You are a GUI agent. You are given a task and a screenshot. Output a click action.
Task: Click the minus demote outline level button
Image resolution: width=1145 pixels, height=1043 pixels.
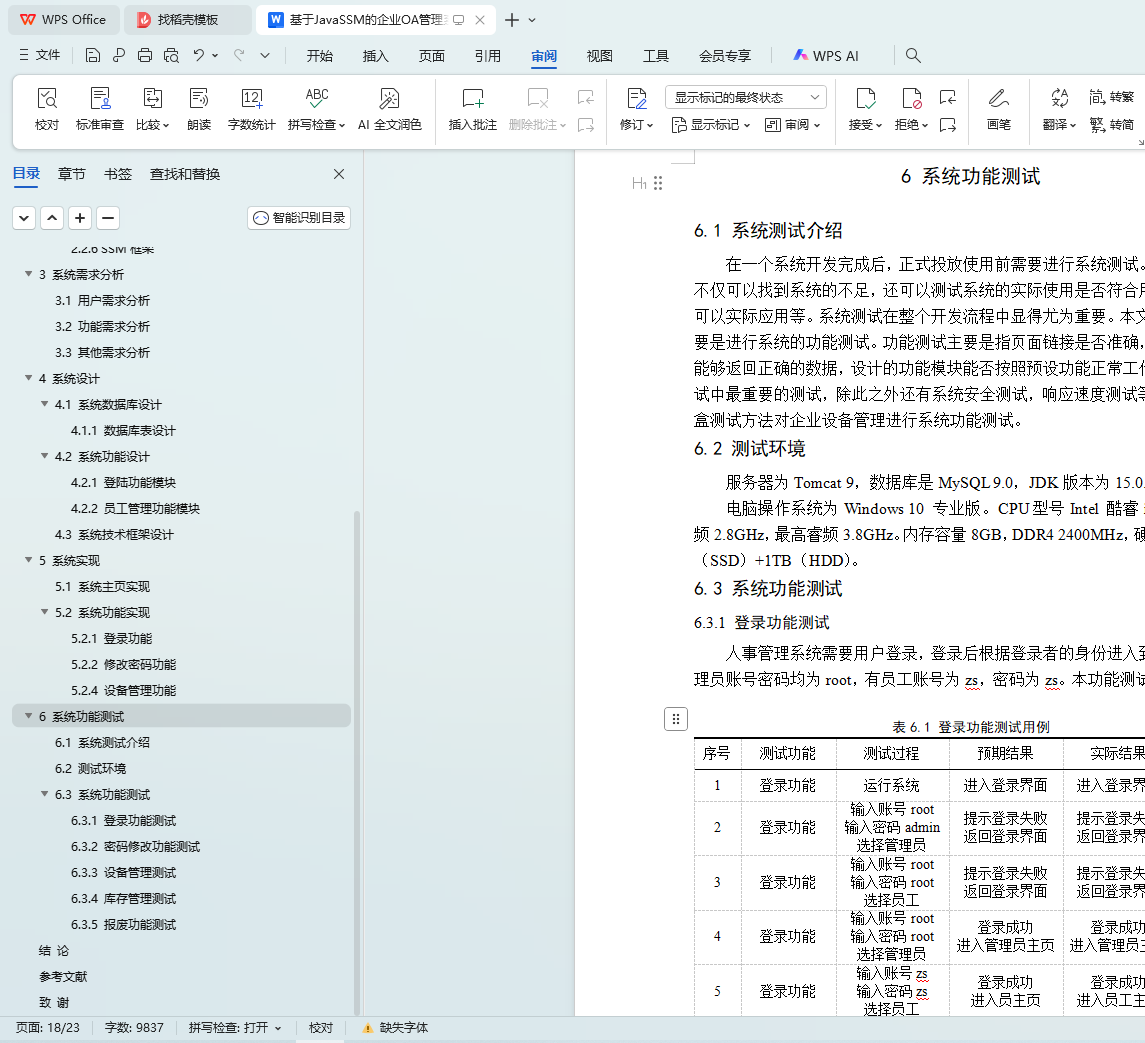tap(108, 218)
